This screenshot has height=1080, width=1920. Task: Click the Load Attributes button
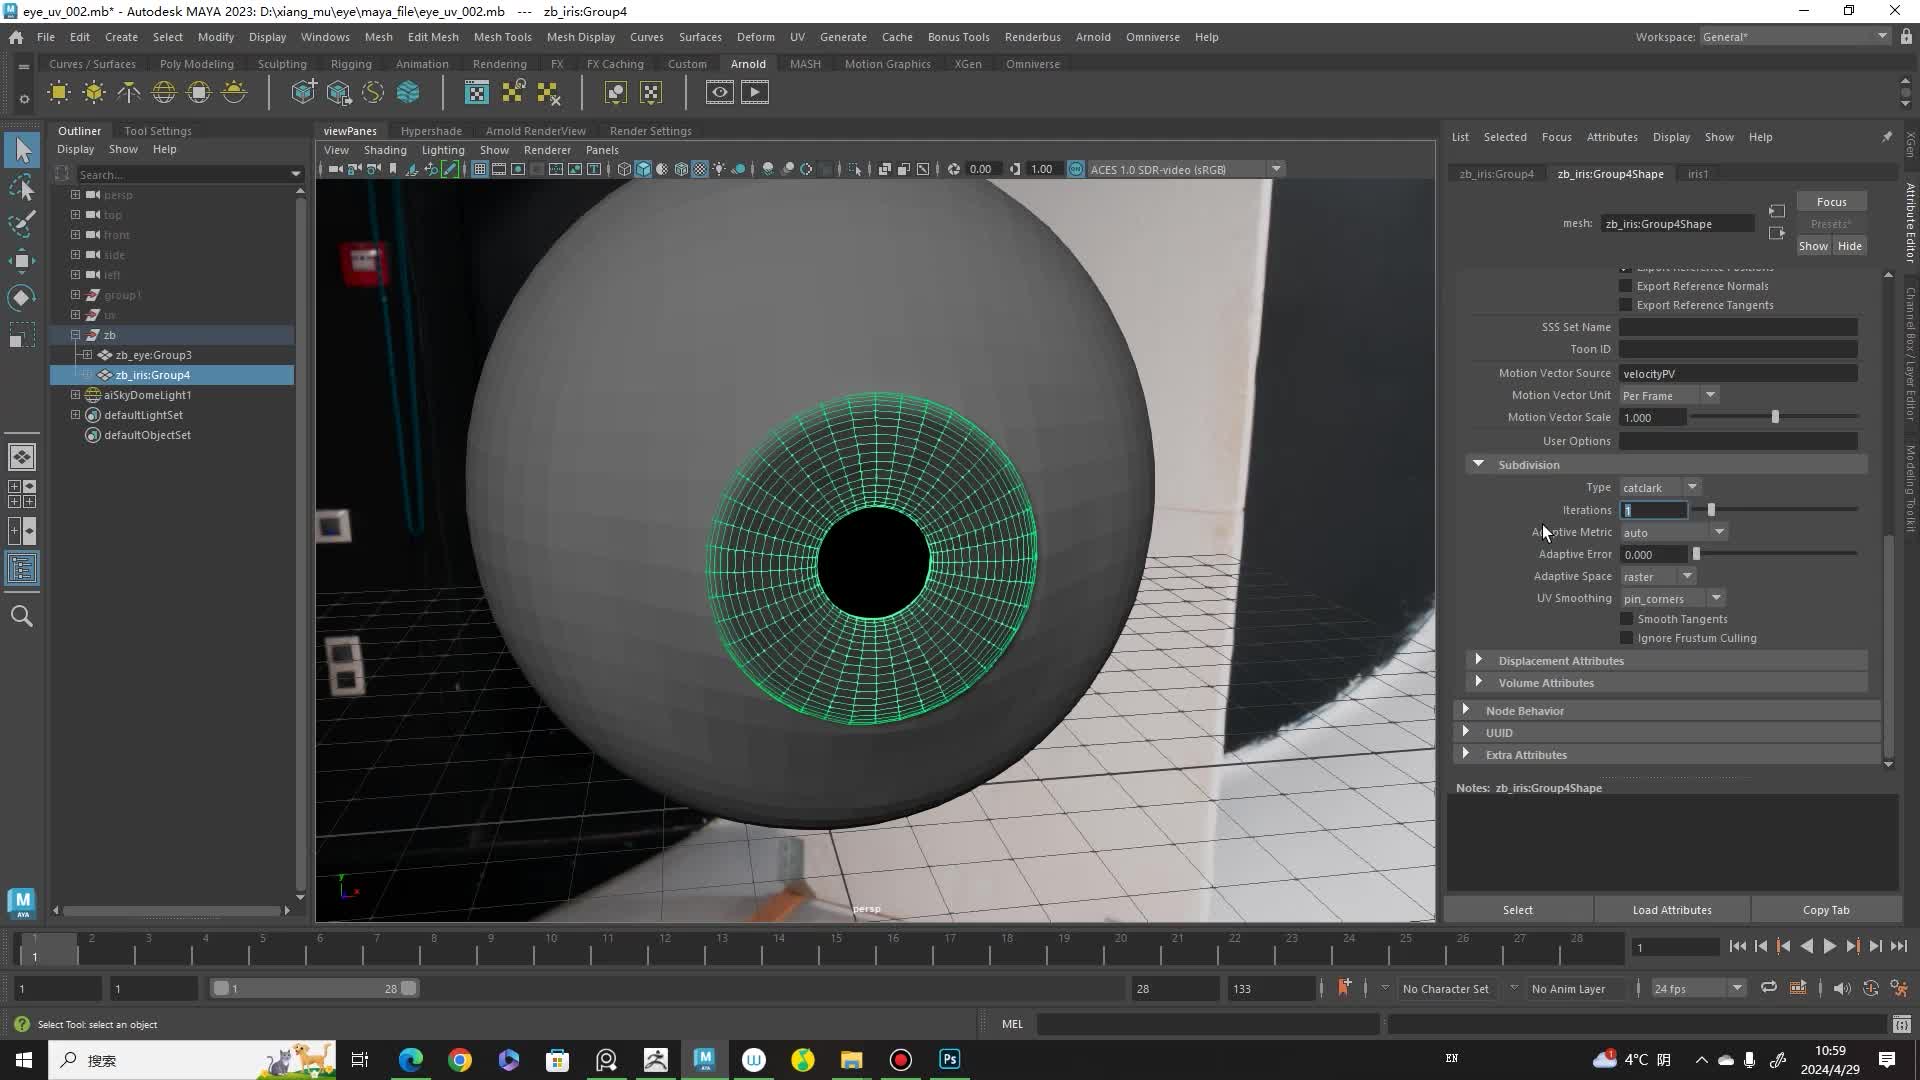(1672, 910)
